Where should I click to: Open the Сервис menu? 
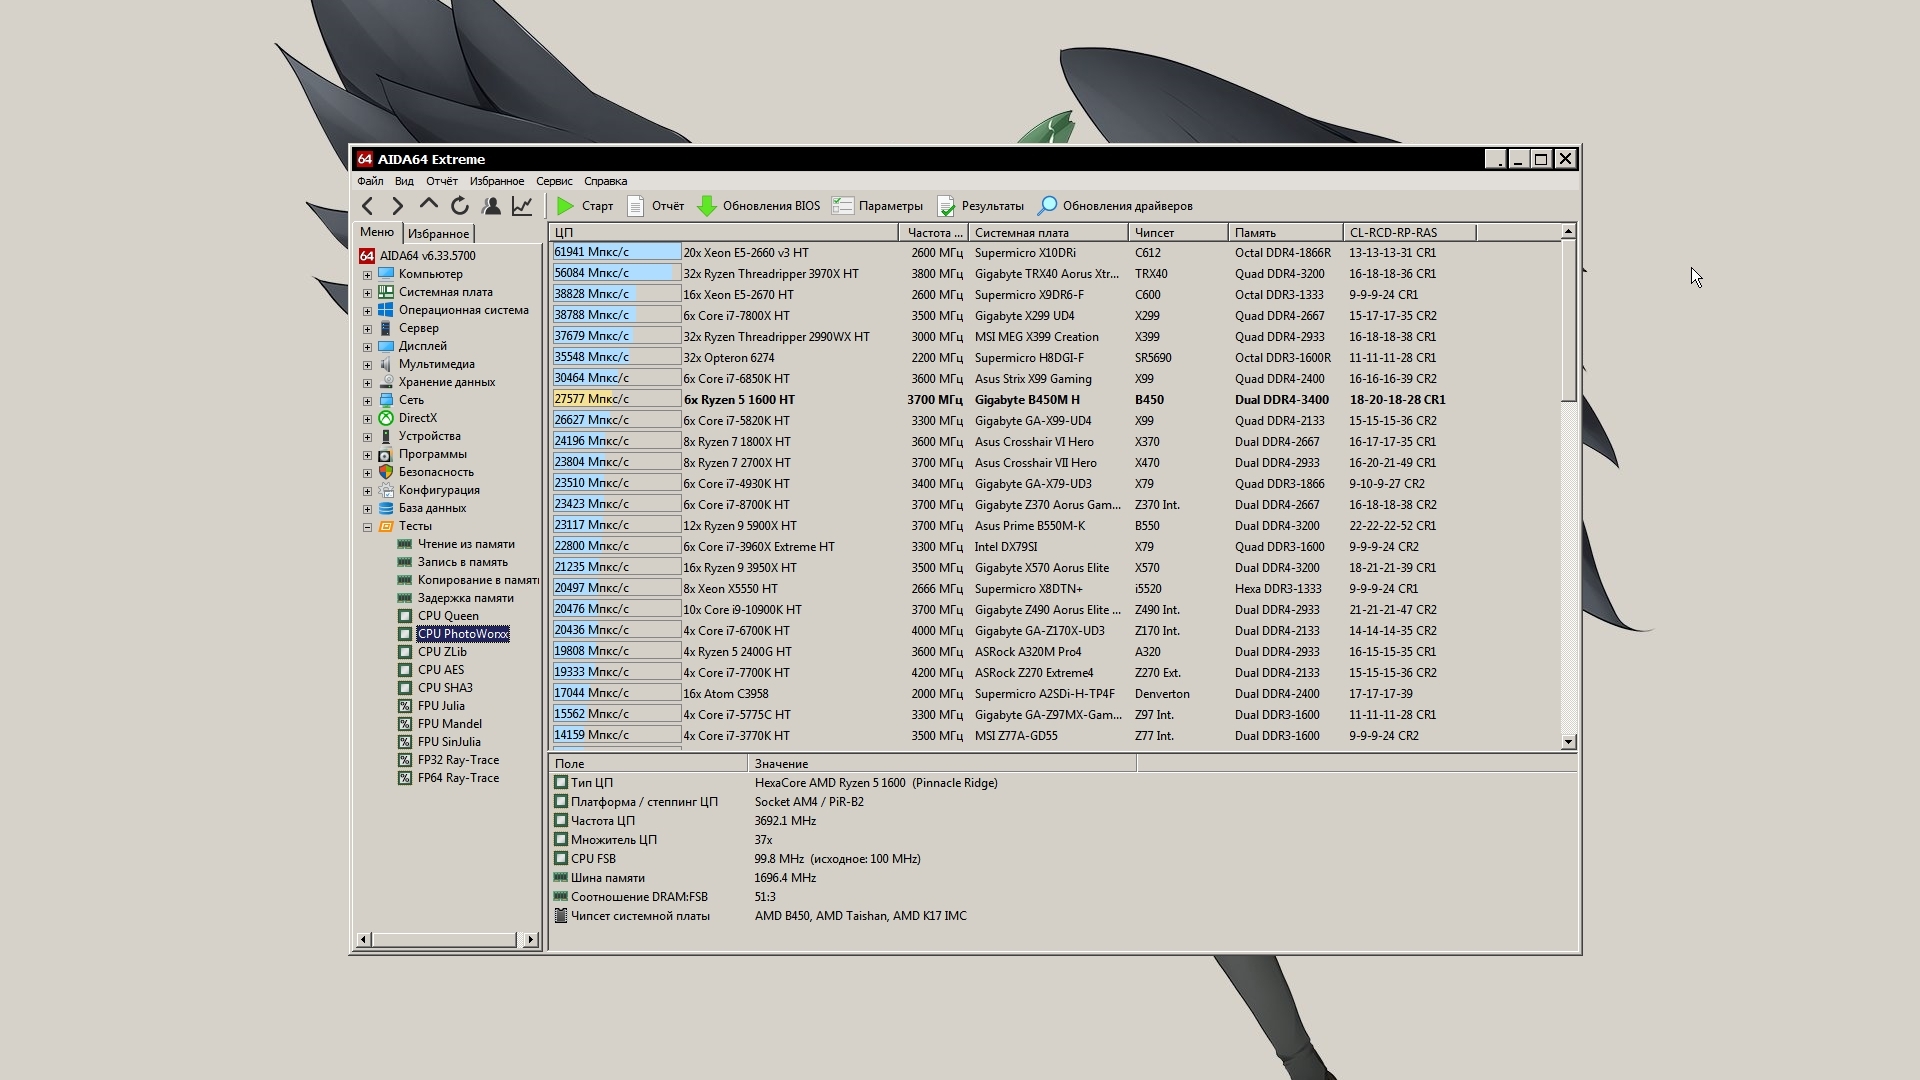coord(553,181)
